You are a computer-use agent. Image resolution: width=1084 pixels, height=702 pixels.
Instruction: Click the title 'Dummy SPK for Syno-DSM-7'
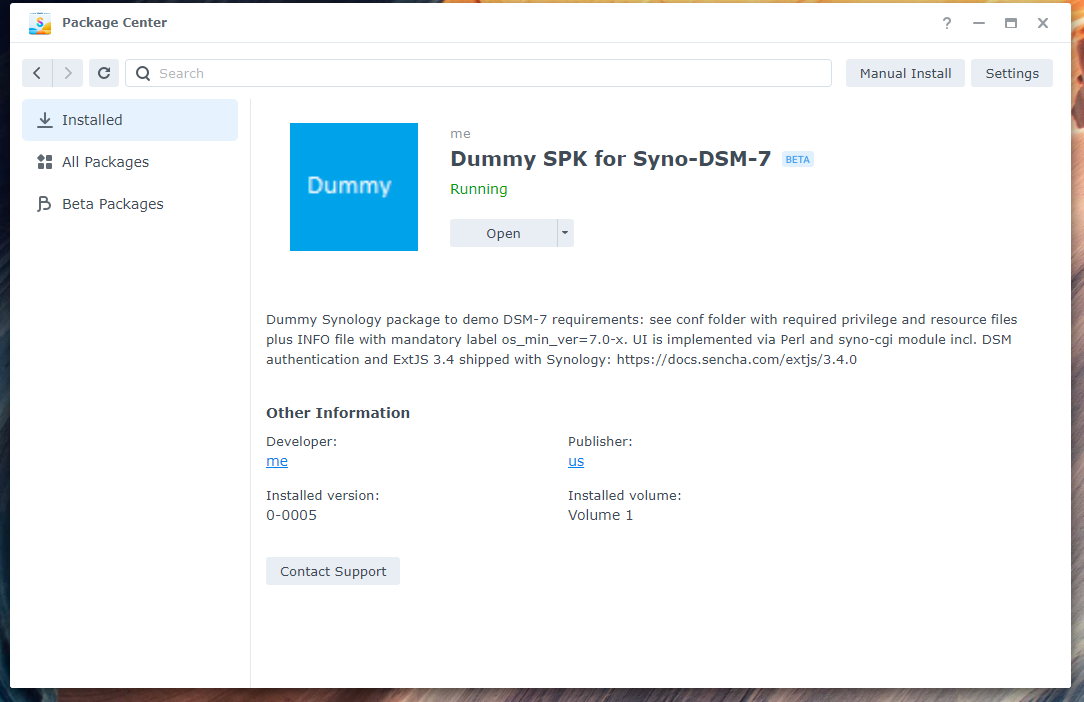[x=610, y=159]
